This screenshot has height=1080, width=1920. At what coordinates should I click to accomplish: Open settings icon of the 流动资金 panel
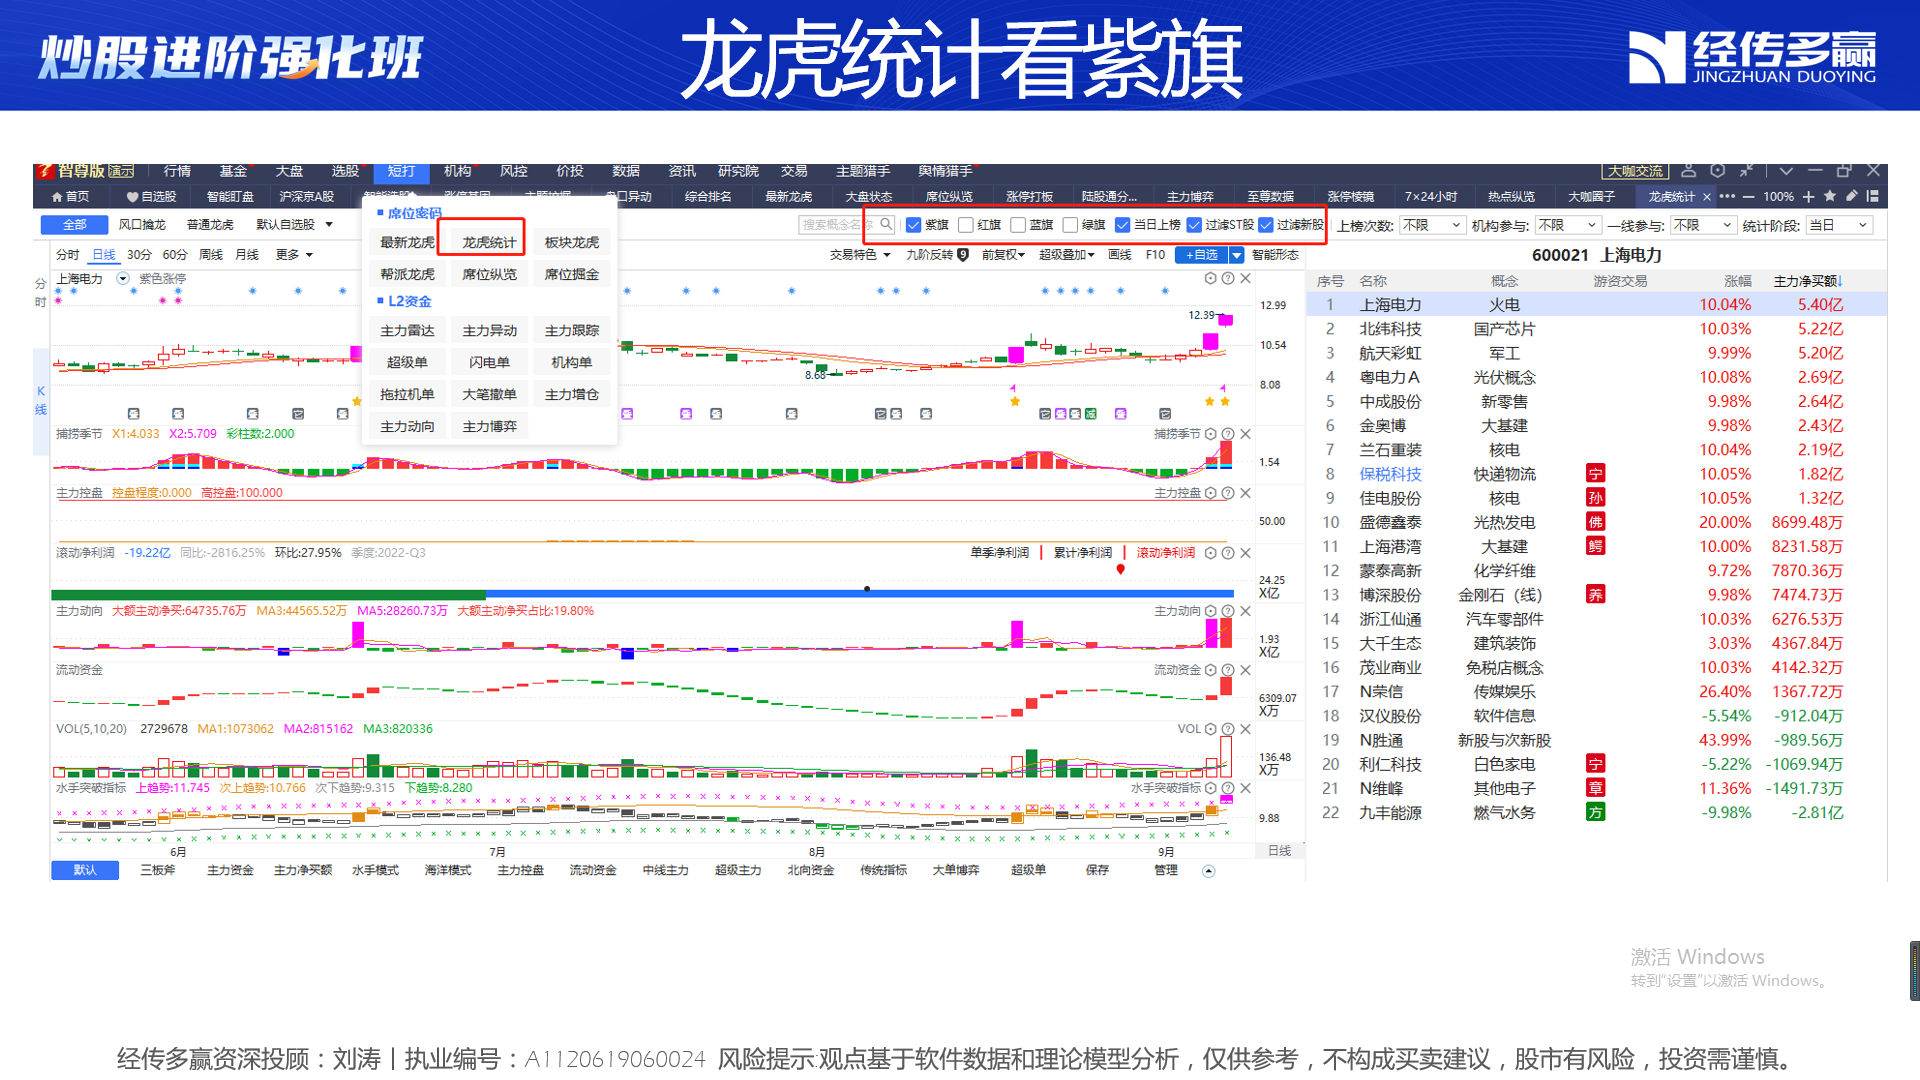[x=1210, y=670]
